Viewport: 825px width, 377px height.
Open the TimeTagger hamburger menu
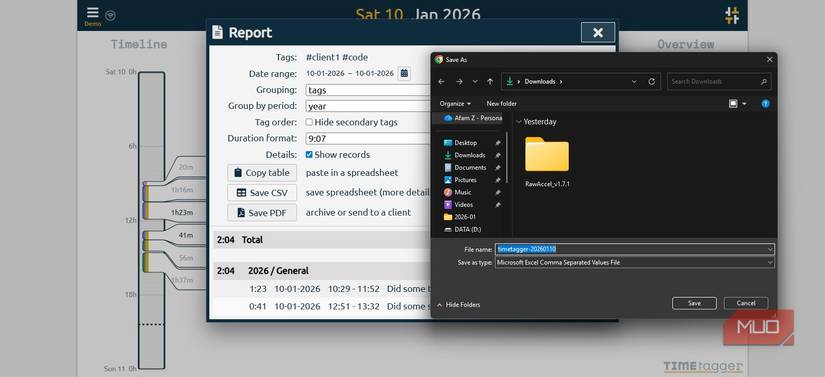(93, 13)
